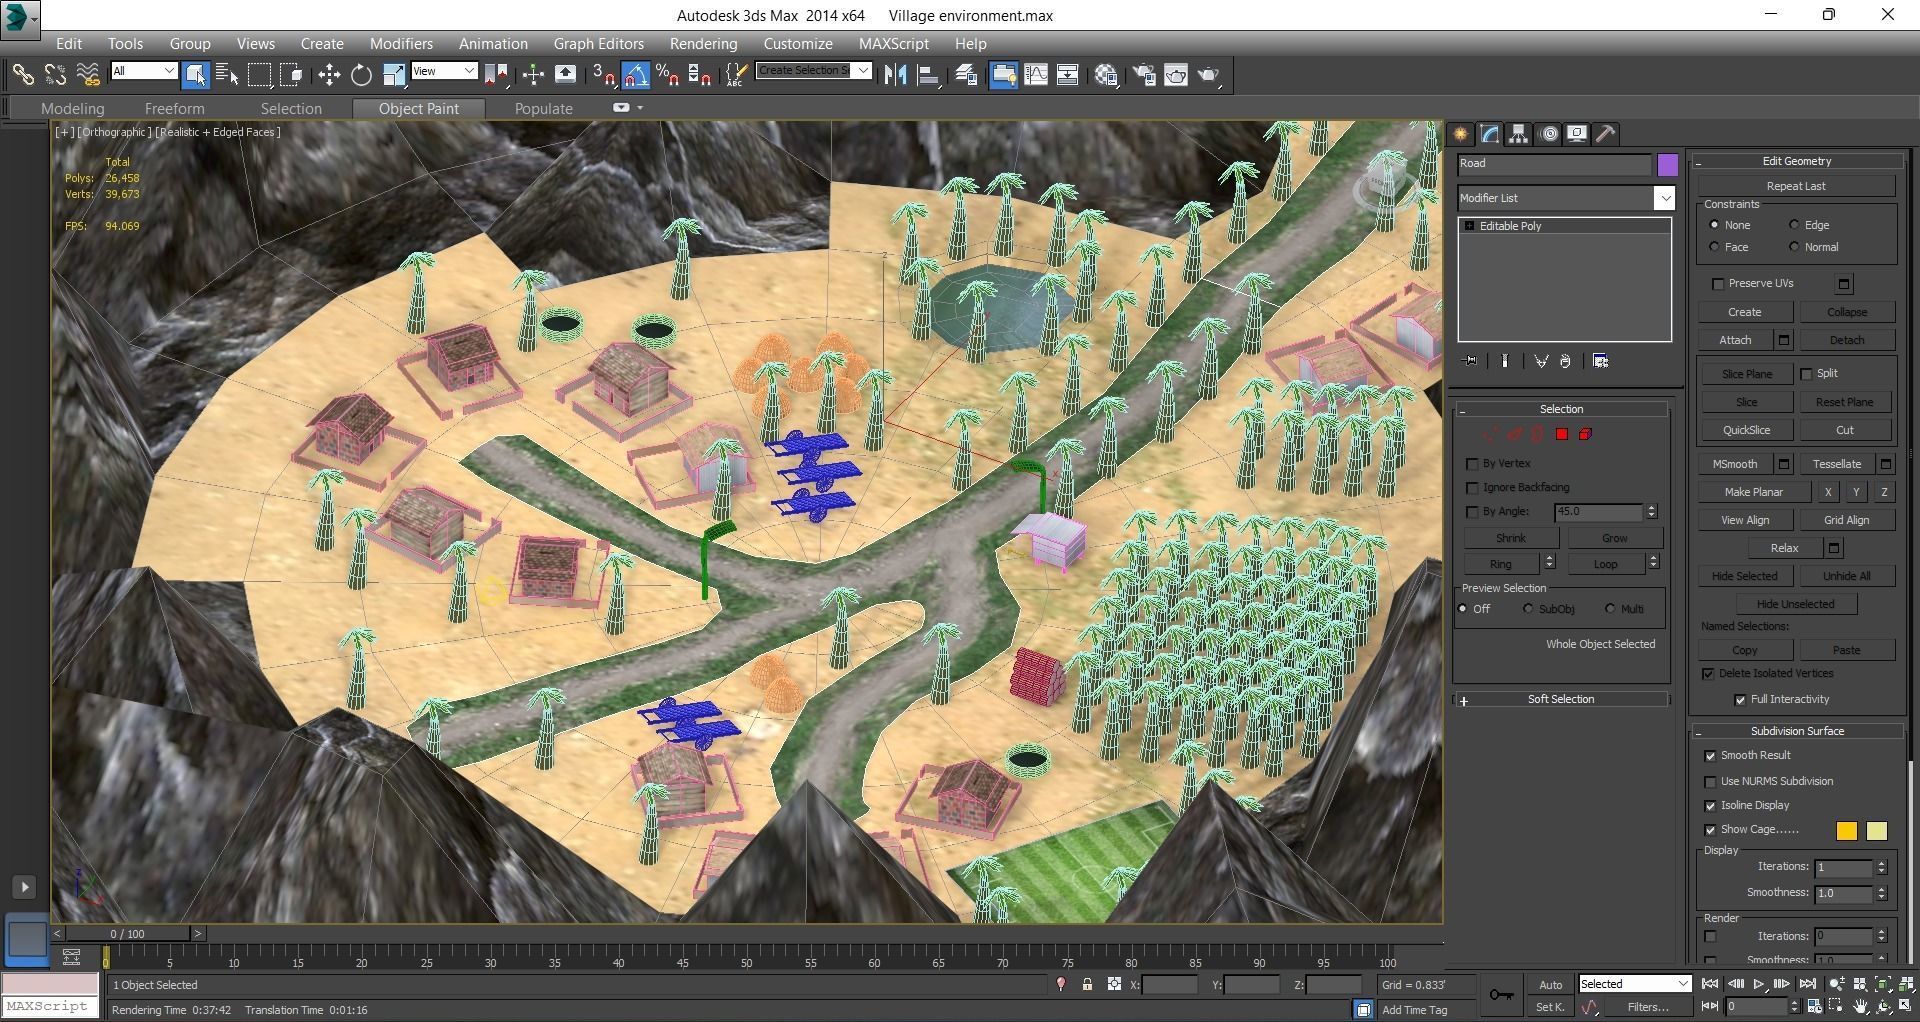This screenshot has width=1920, height=1022.
Task: Uncheck Delete Isolated Vertices
Action: tap(1708, 674)
